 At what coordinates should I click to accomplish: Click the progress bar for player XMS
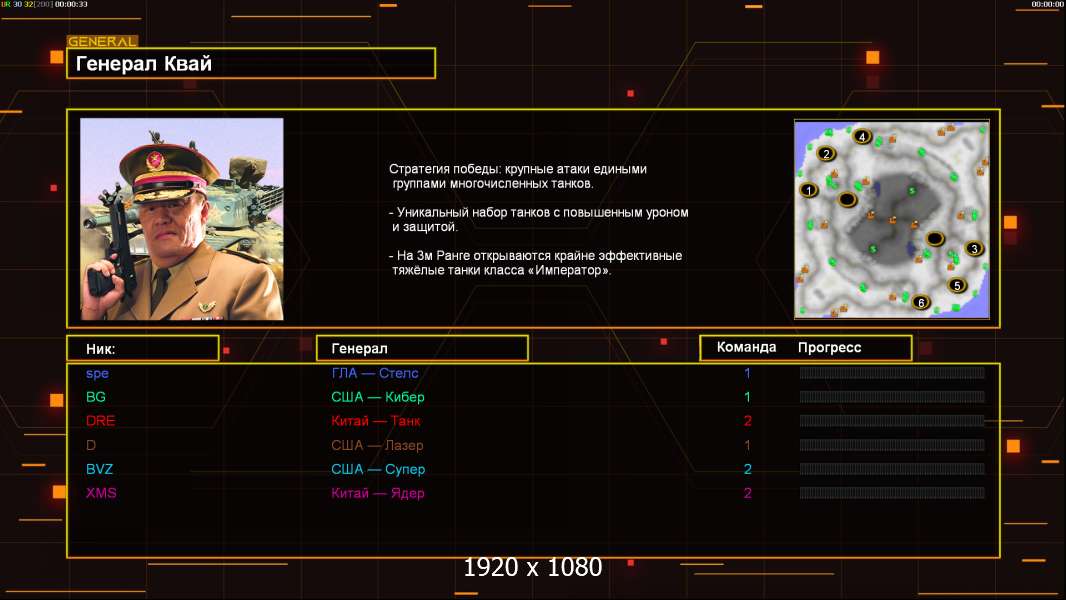(x=892, y=493)
